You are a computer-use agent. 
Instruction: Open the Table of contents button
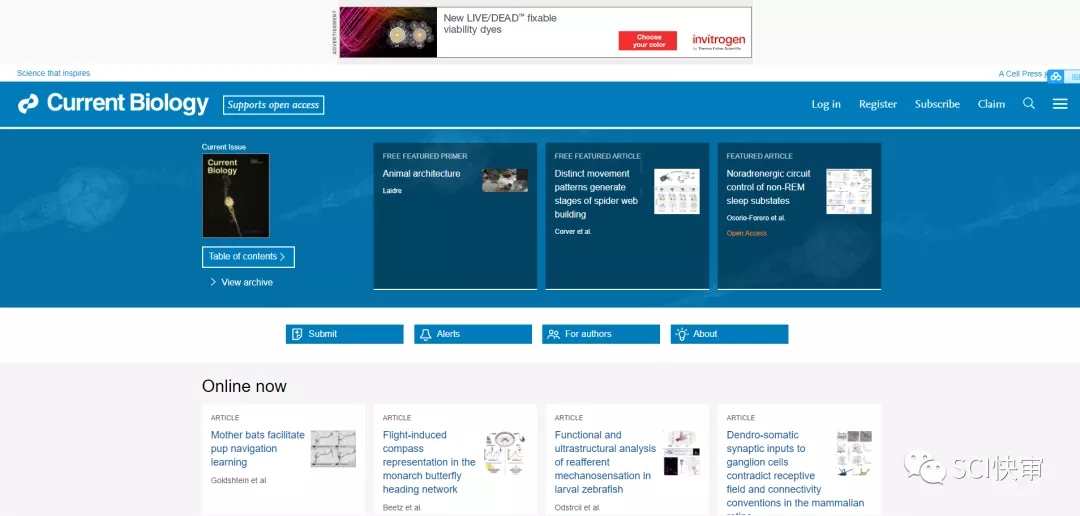pos(248,257)
